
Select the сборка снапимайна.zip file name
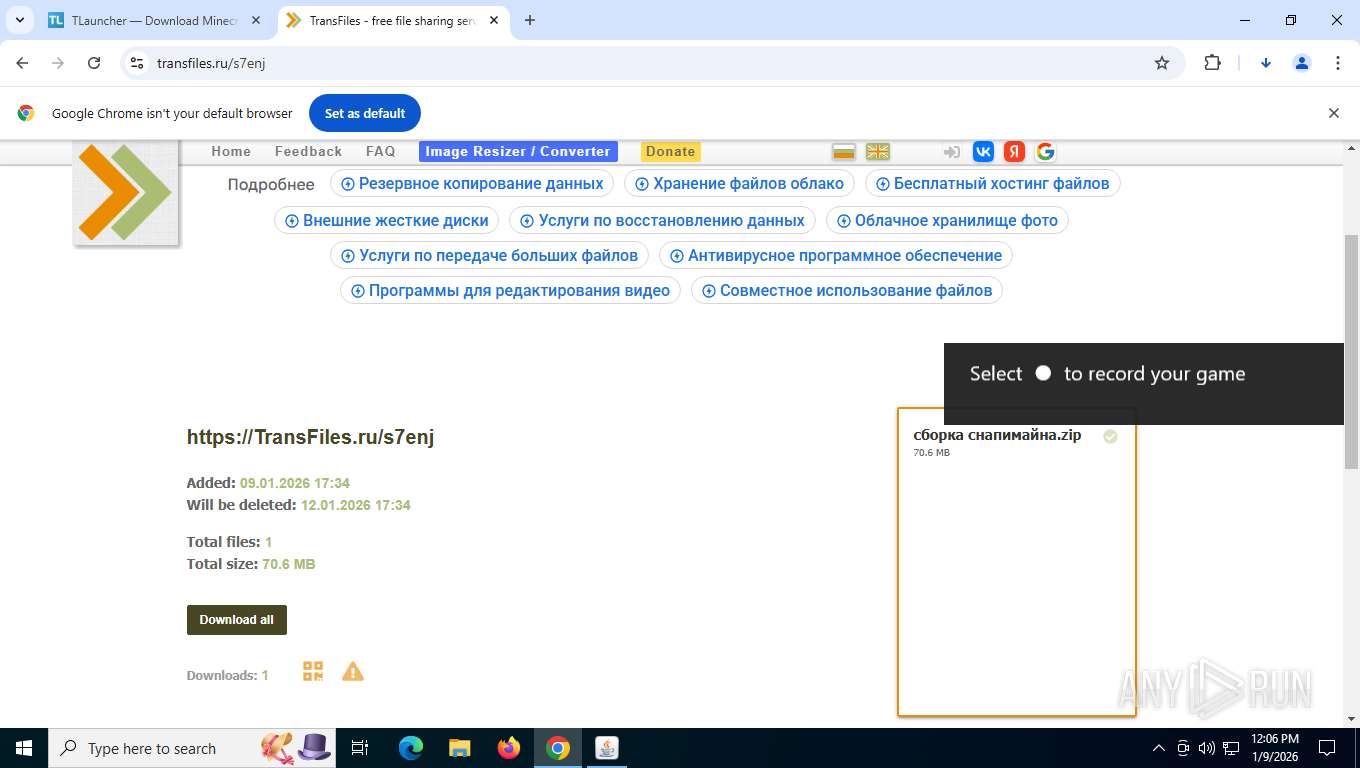coord(997,435)
